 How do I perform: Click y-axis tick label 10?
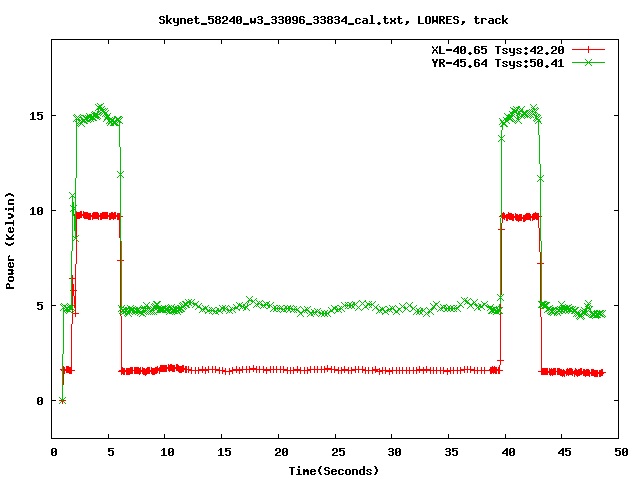pyautogui.click(x=36, y=211)
